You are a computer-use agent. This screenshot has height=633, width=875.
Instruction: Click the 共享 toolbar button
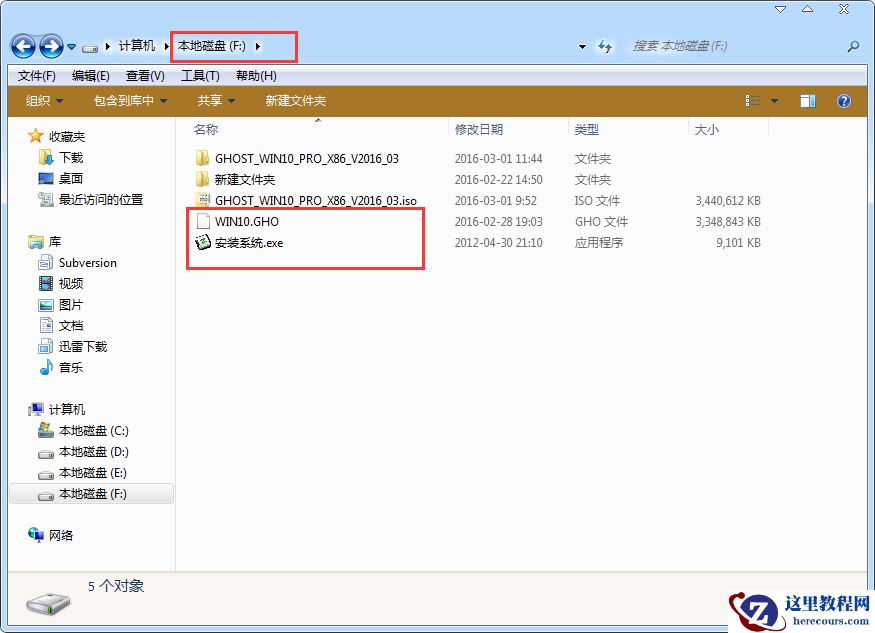click(212, 100)
